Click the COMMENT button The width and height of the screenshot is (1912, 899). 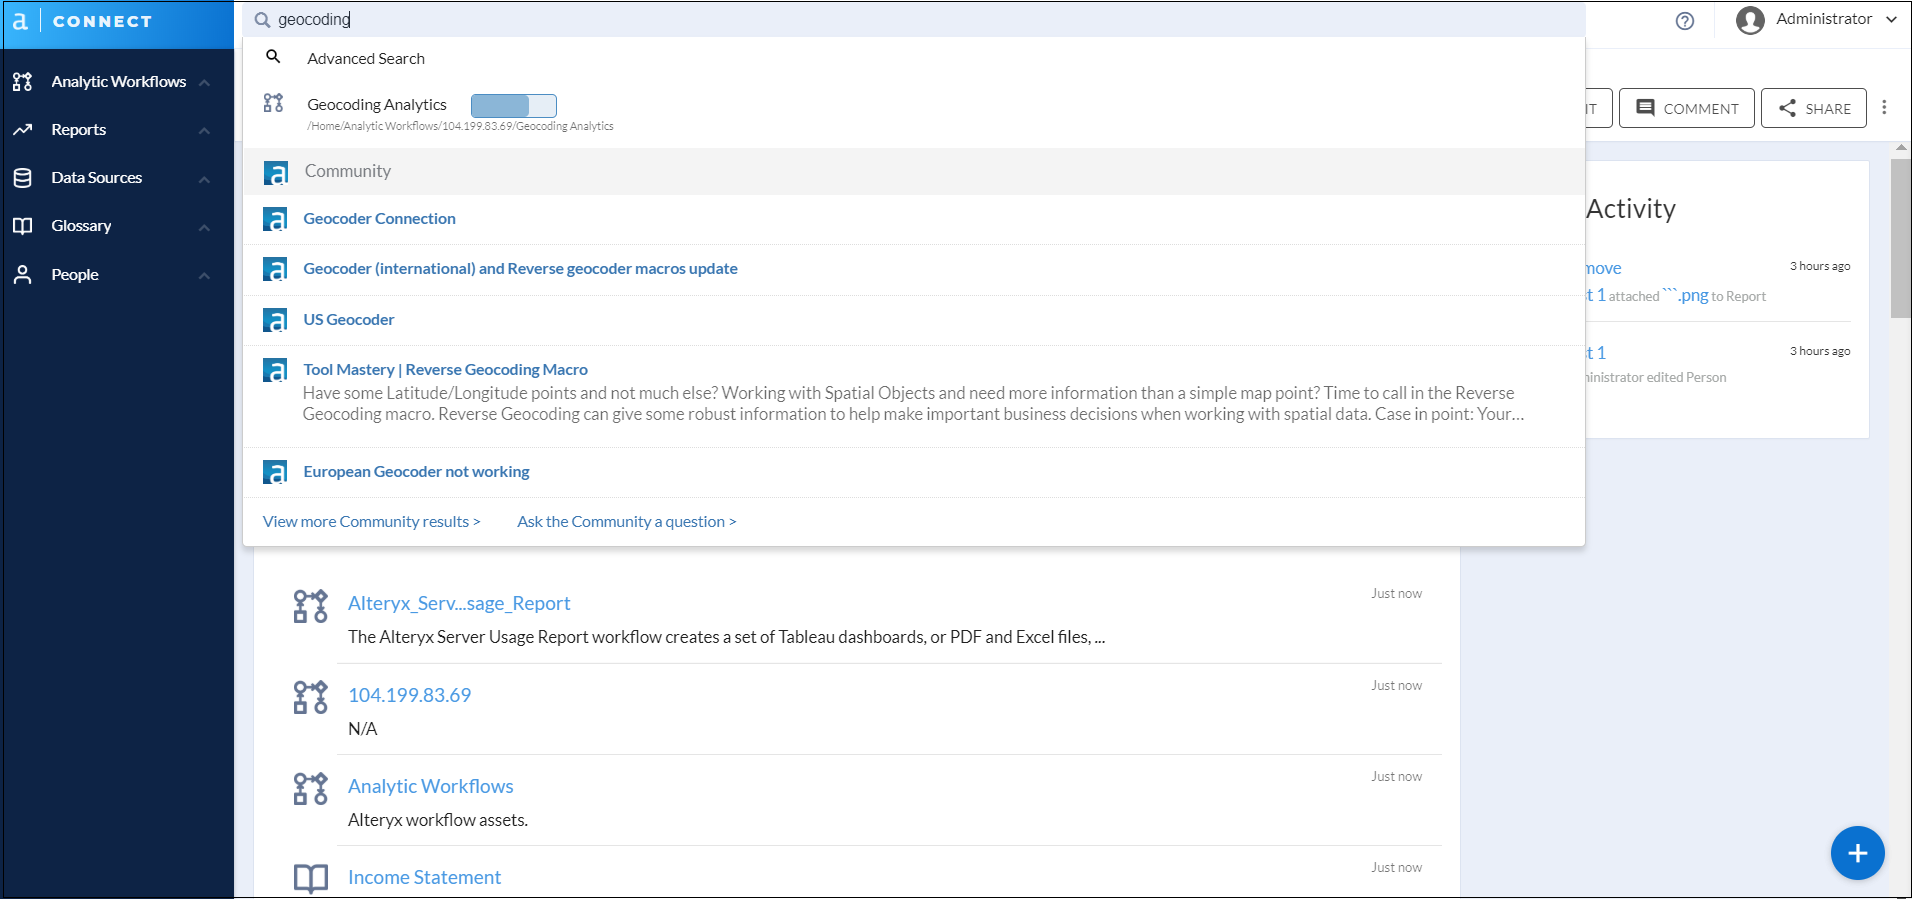click(1686, 108)
